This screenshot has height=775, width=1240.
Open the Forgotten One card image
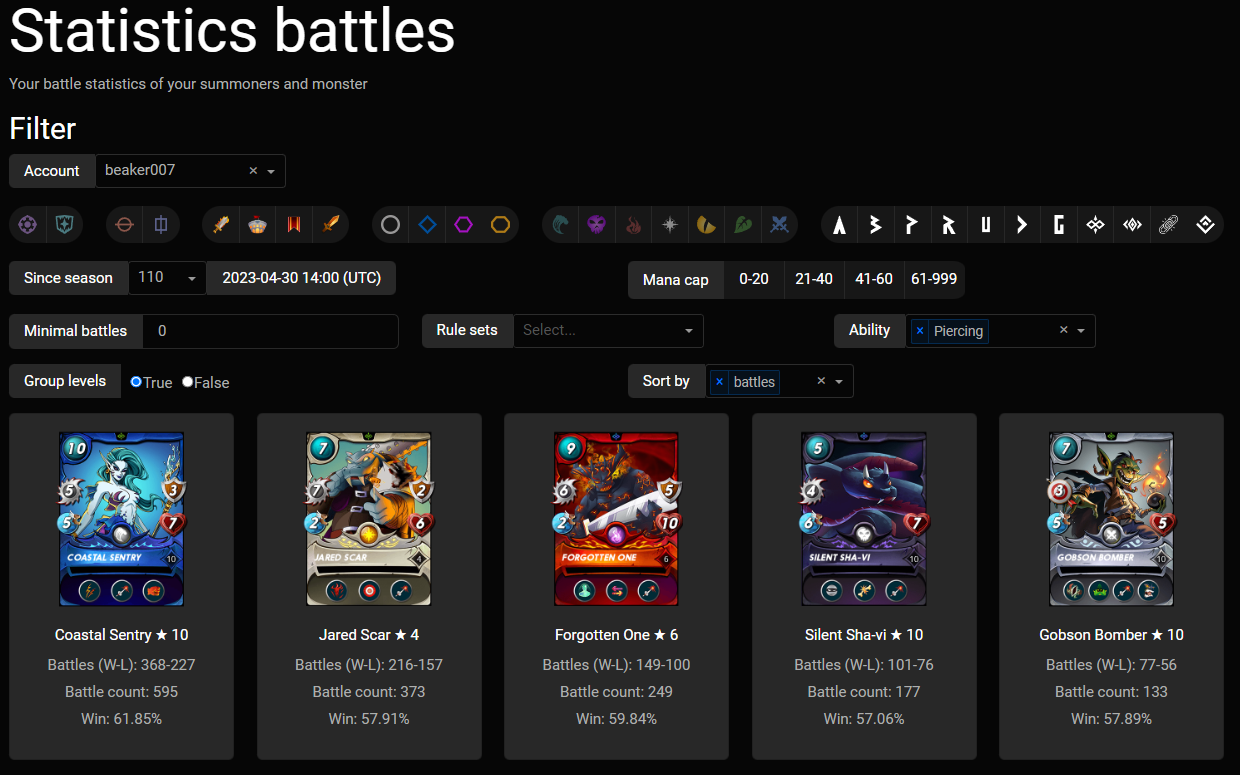point(616,519)
